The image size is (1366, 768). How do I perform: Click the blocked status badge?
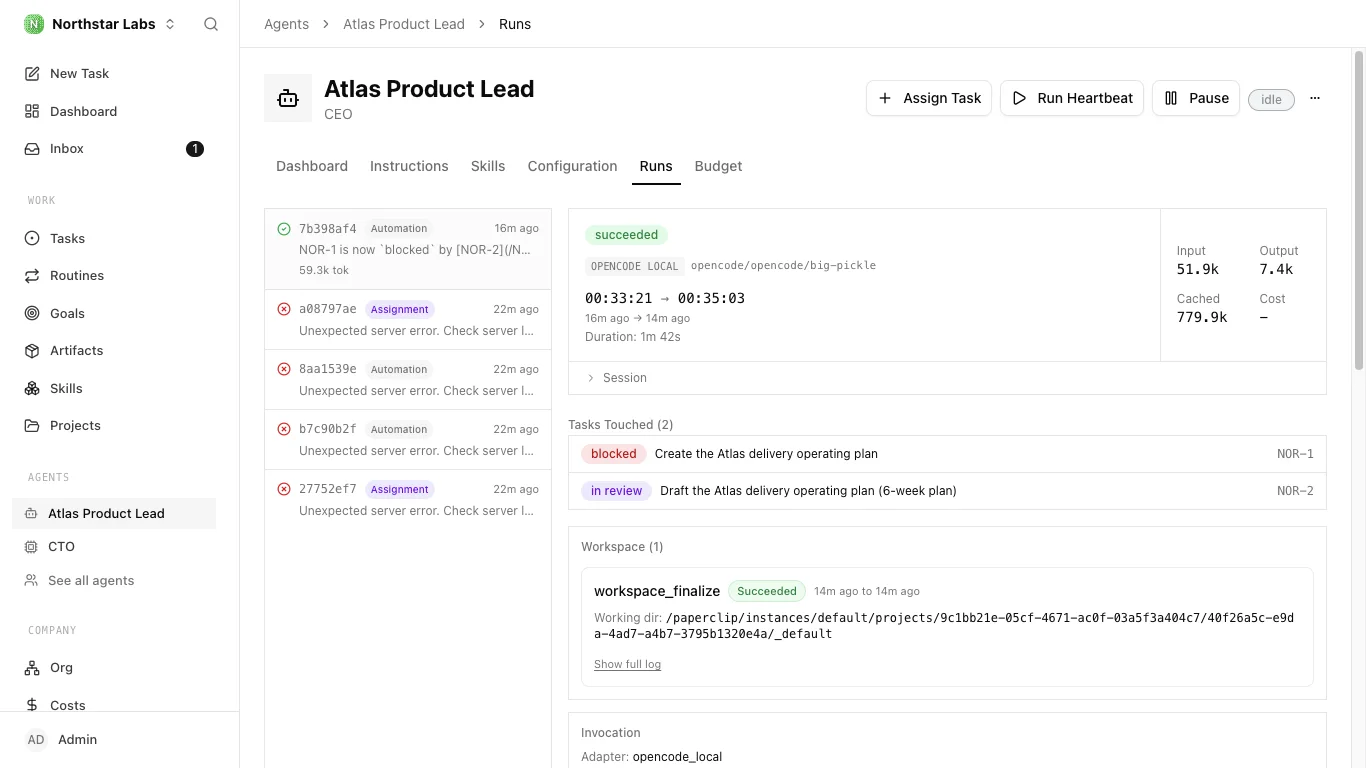[x=613, y=454]
